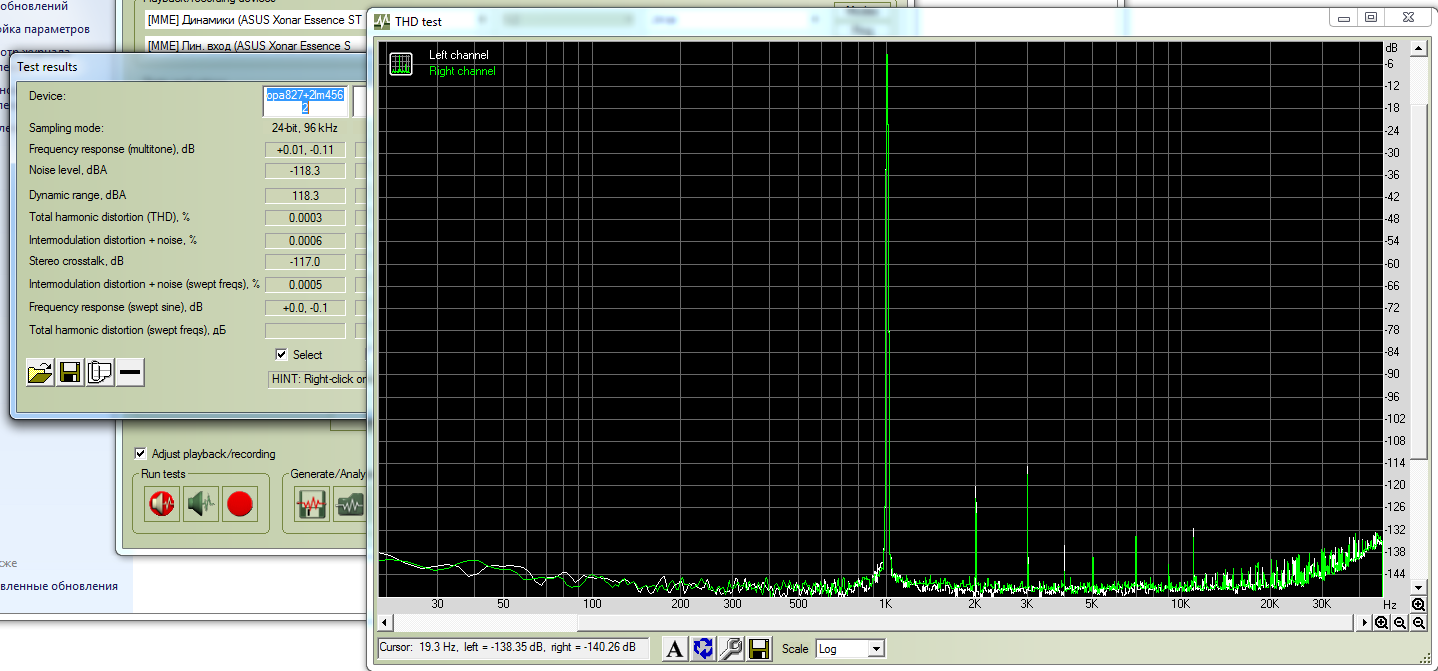The height and width of the screenshot is (671, 1438).
Task: Click vertical scrollbar up arrow in THD test
Action: pos(1419,47)
